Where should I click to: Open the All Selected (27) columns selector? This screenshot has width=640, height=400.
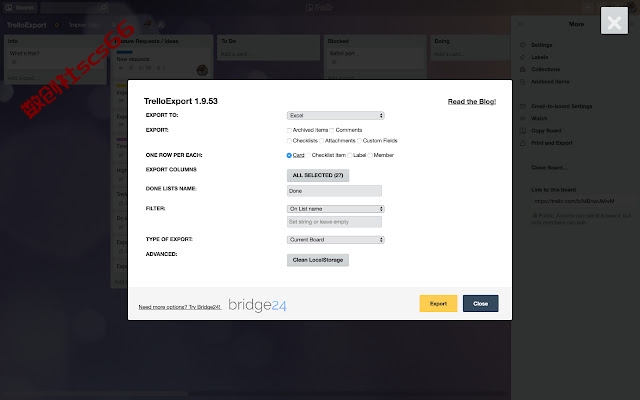coord(318,175)
